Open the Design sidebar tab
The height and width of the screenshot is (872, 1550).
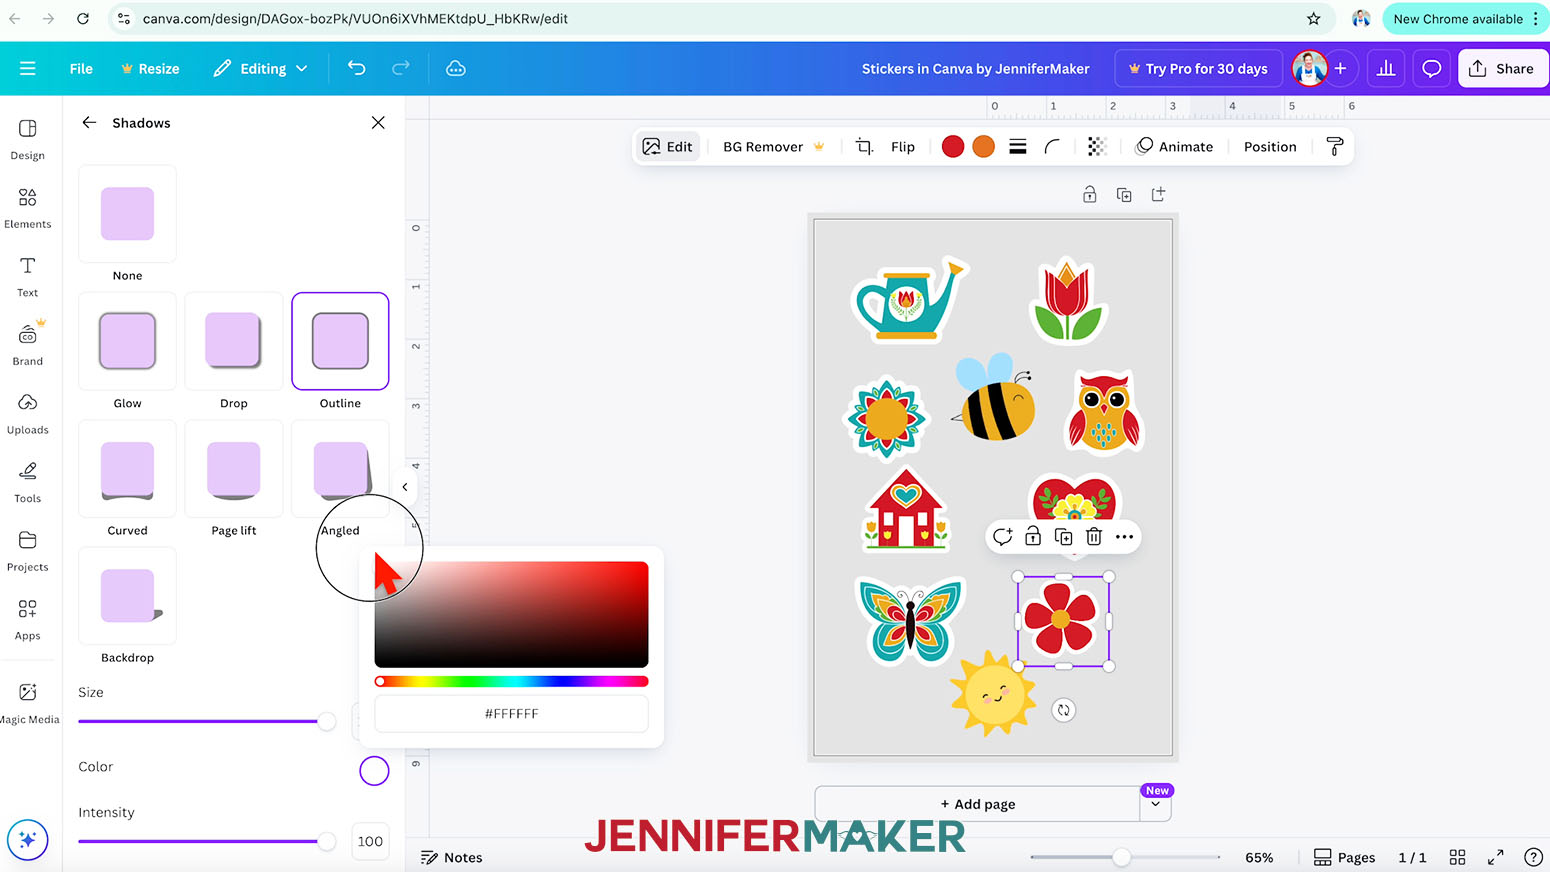pyautogui.click(x=28, y=139)
